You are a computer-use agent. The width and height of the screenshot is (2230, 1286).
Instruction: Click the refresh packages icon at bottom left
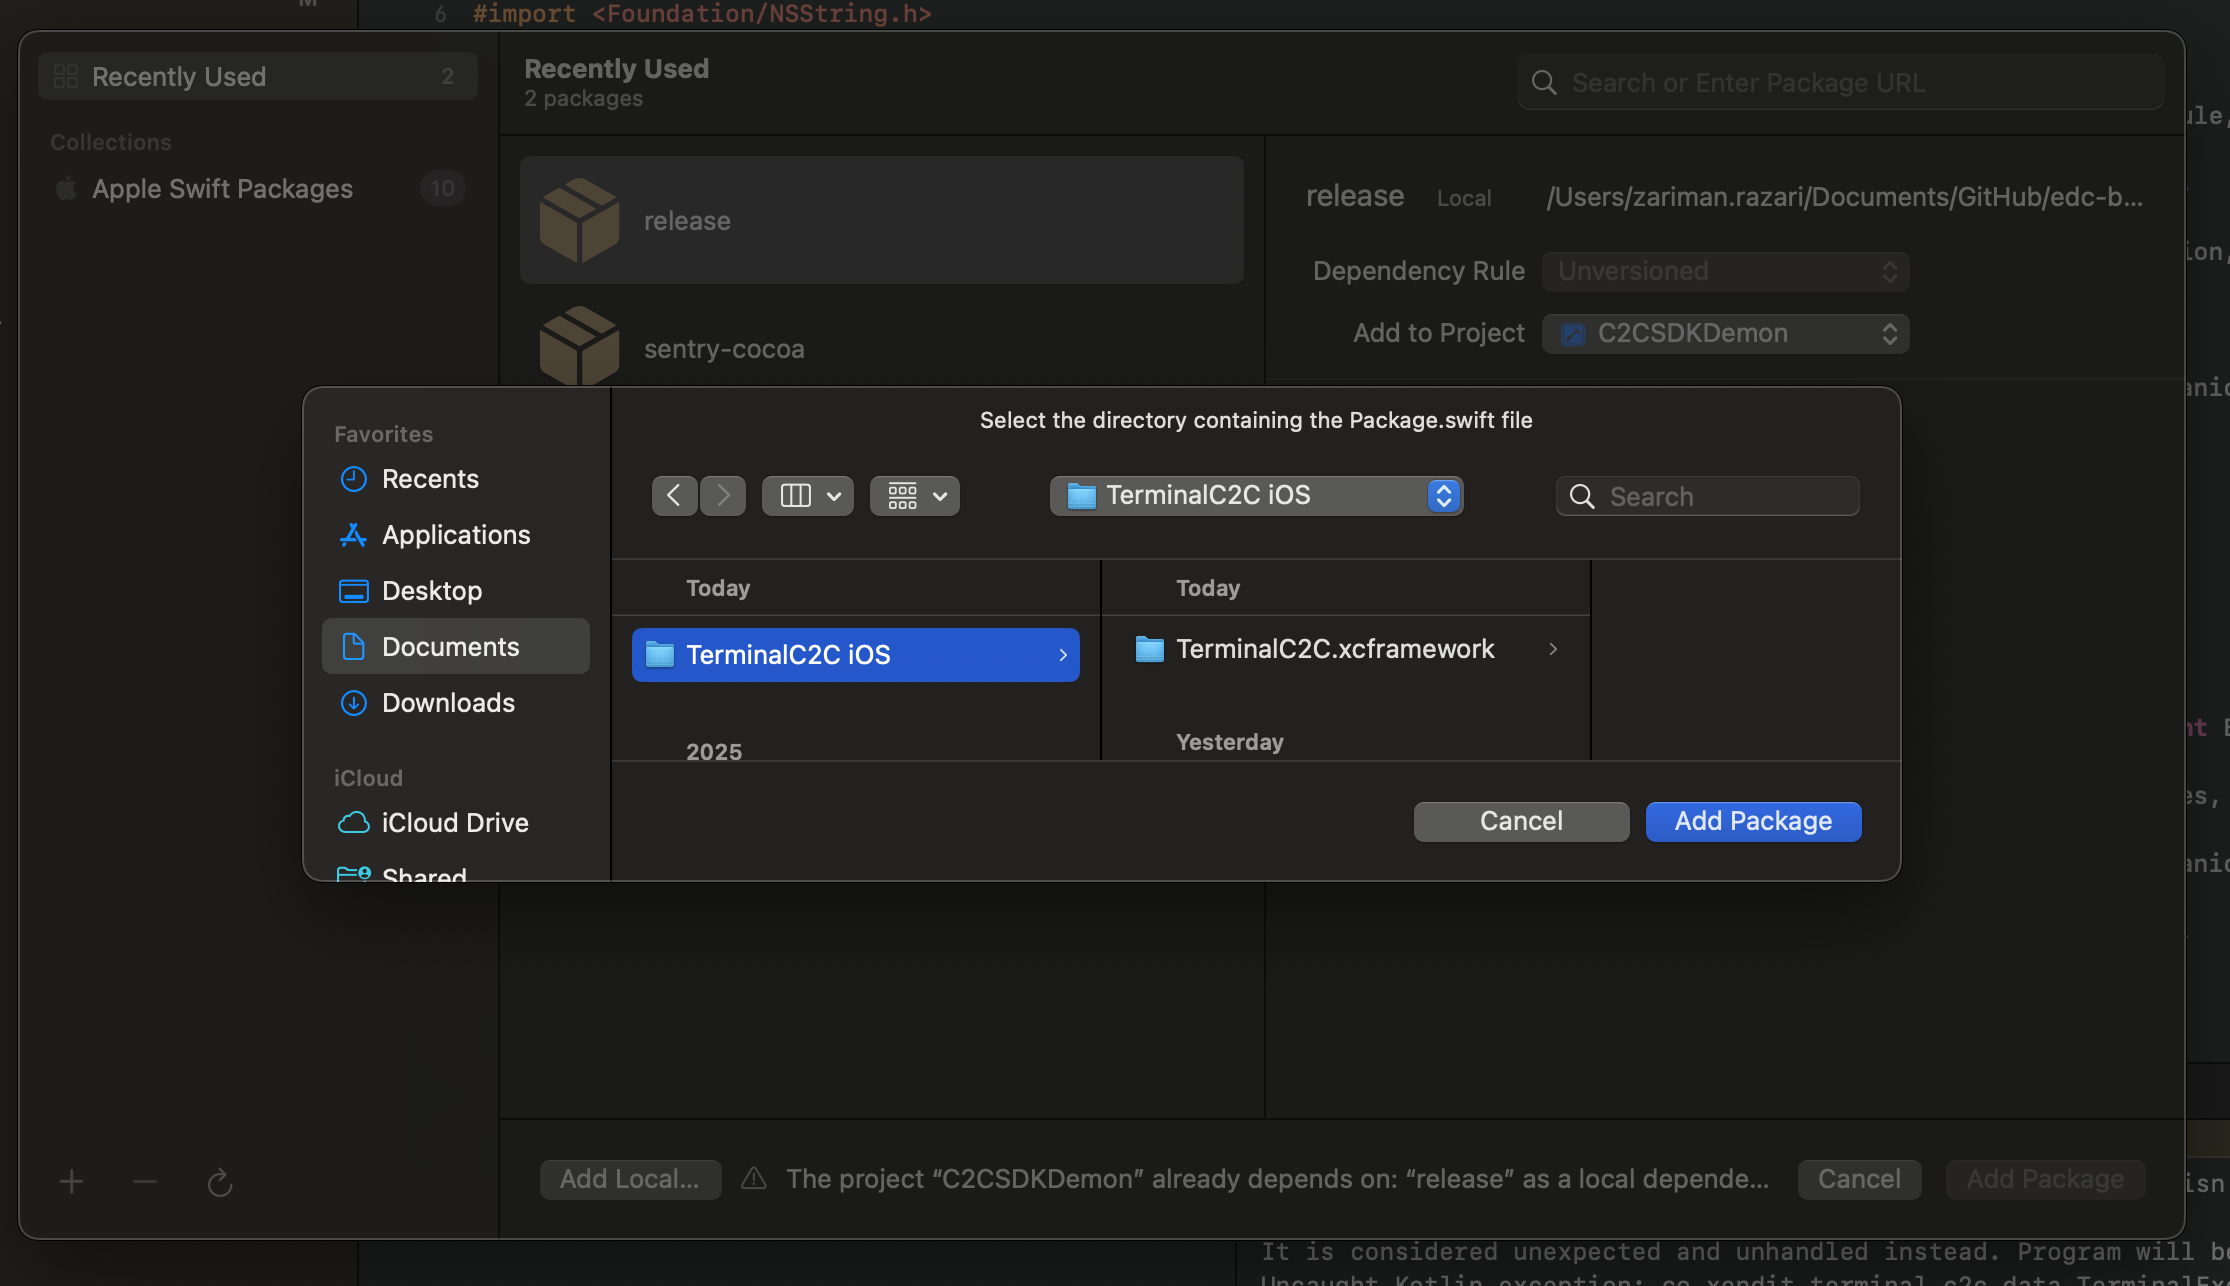[220, 1180]
